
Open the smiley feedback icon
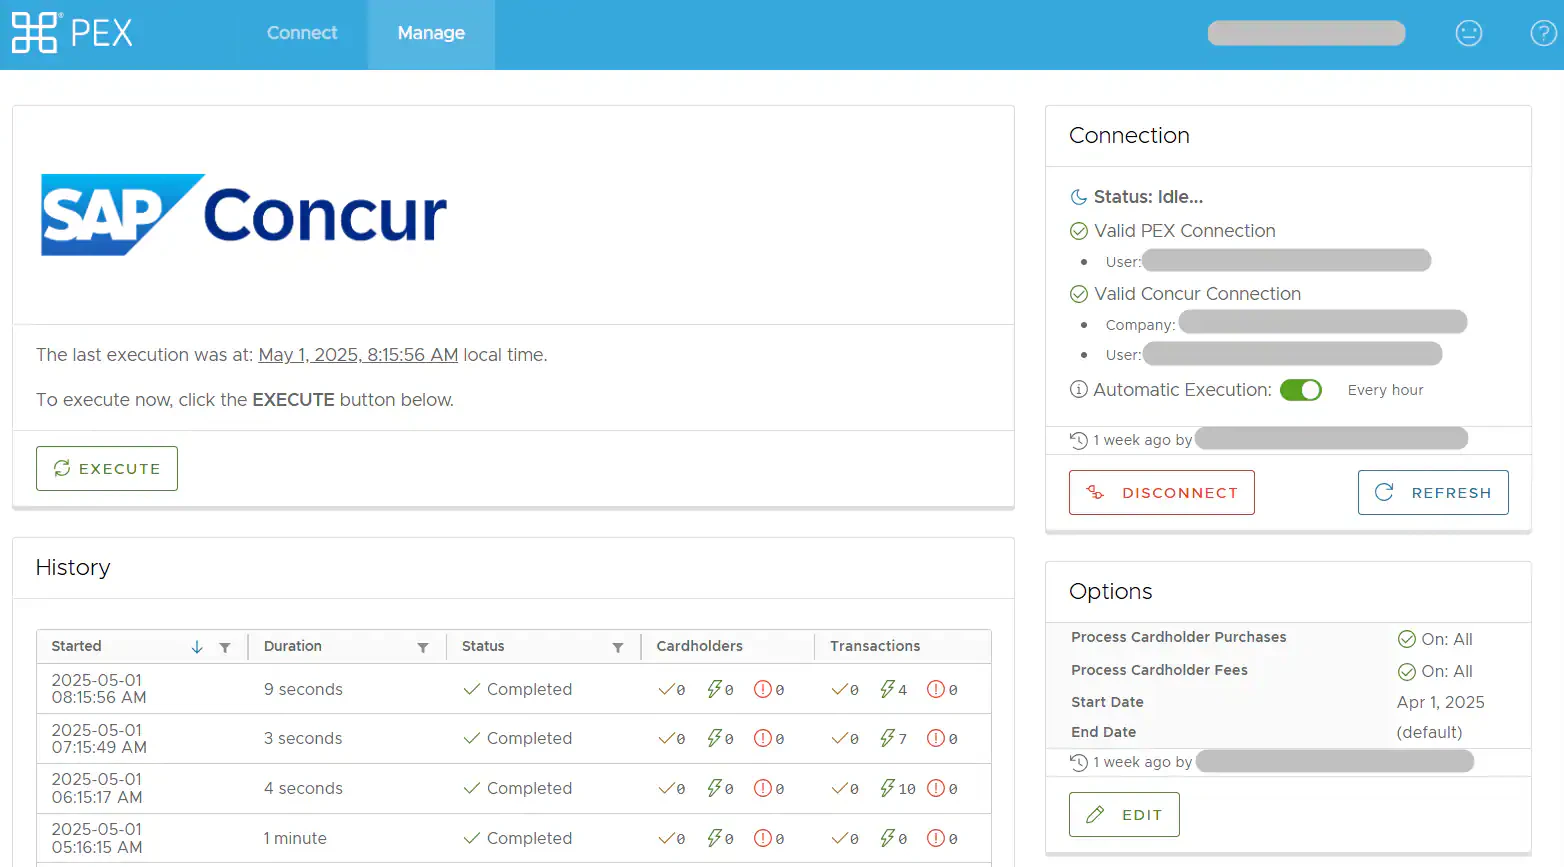pyautogui.click(x=1468, y=33)
